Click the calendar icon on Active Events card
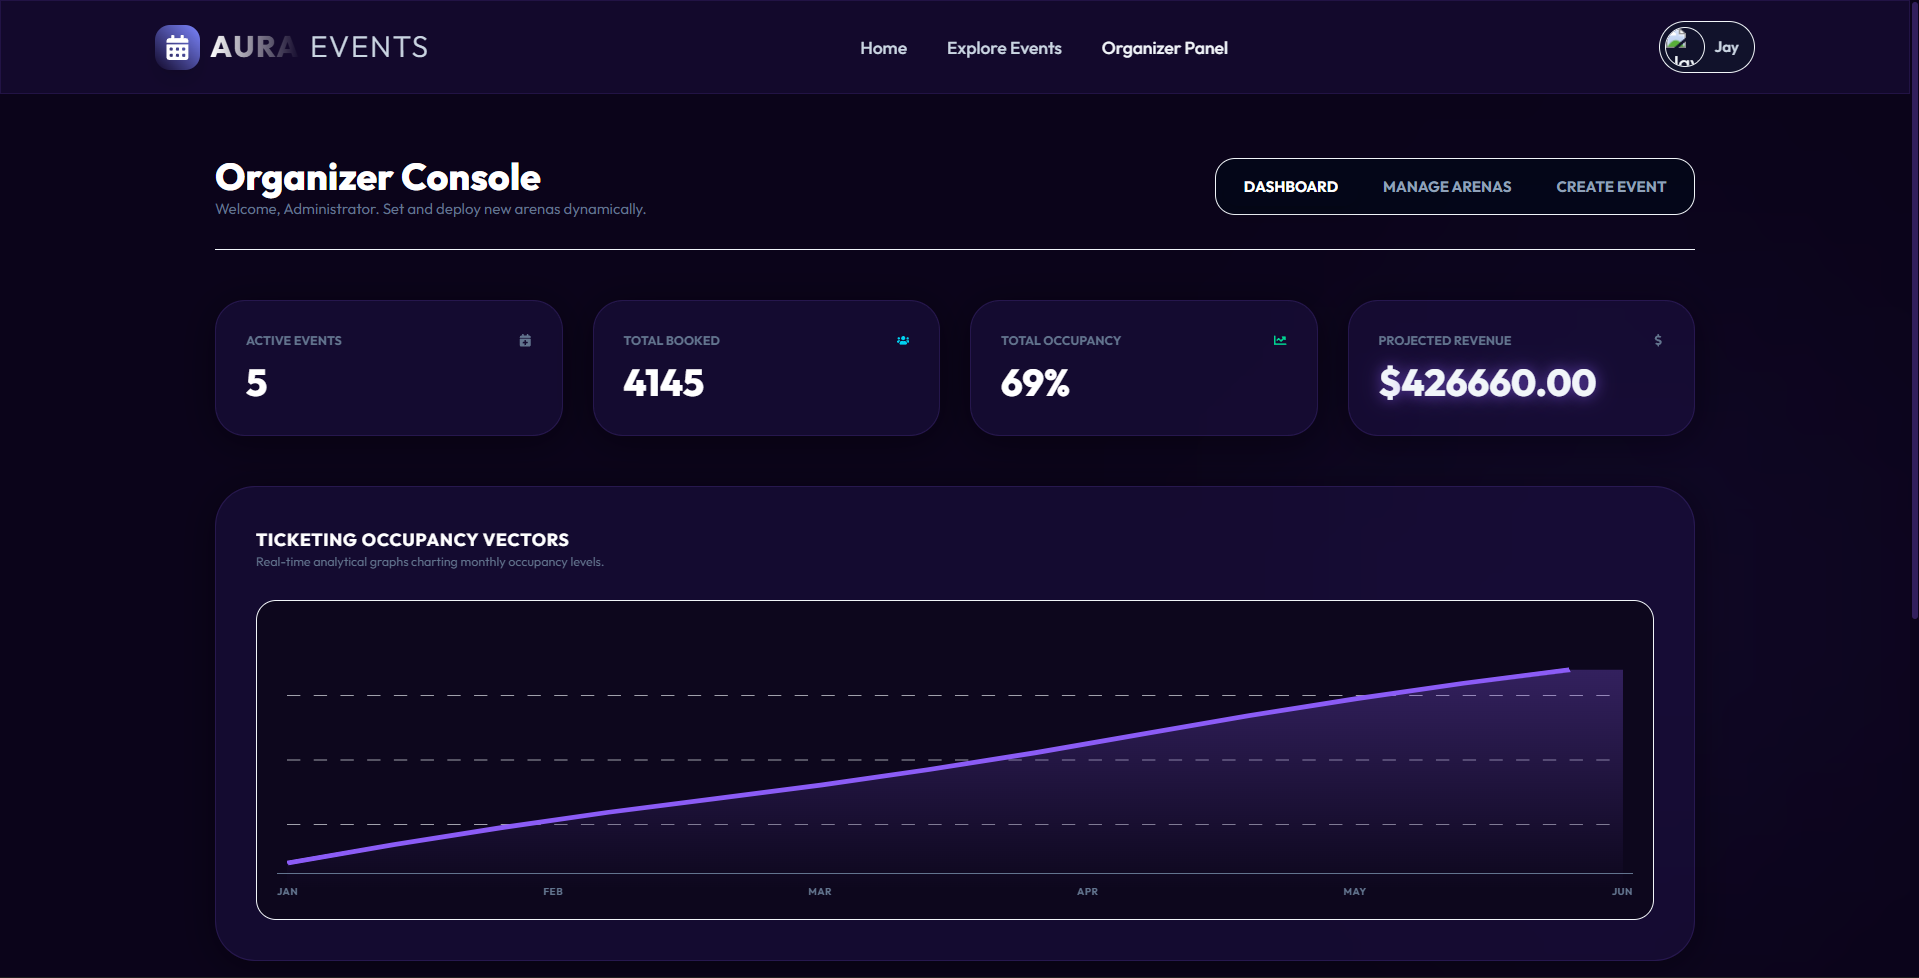 click(525, 341)
